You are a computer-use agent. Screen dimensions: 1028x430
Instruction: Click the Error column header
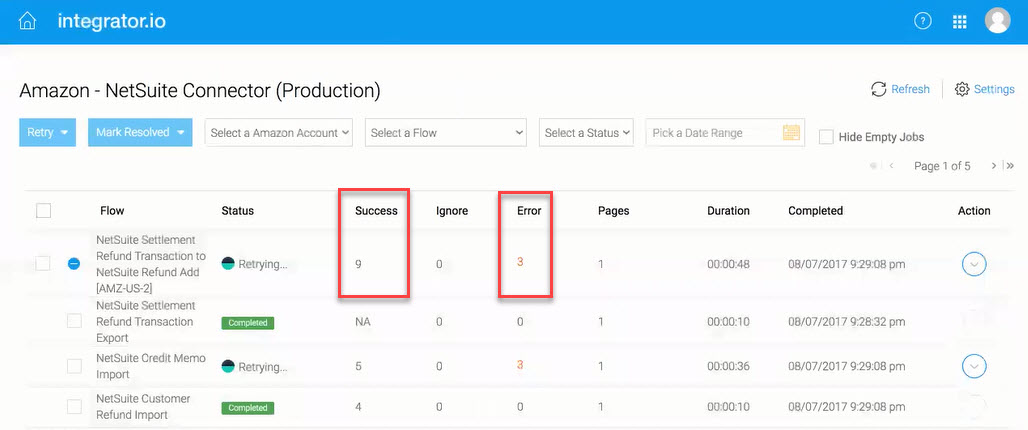(529, 211)
